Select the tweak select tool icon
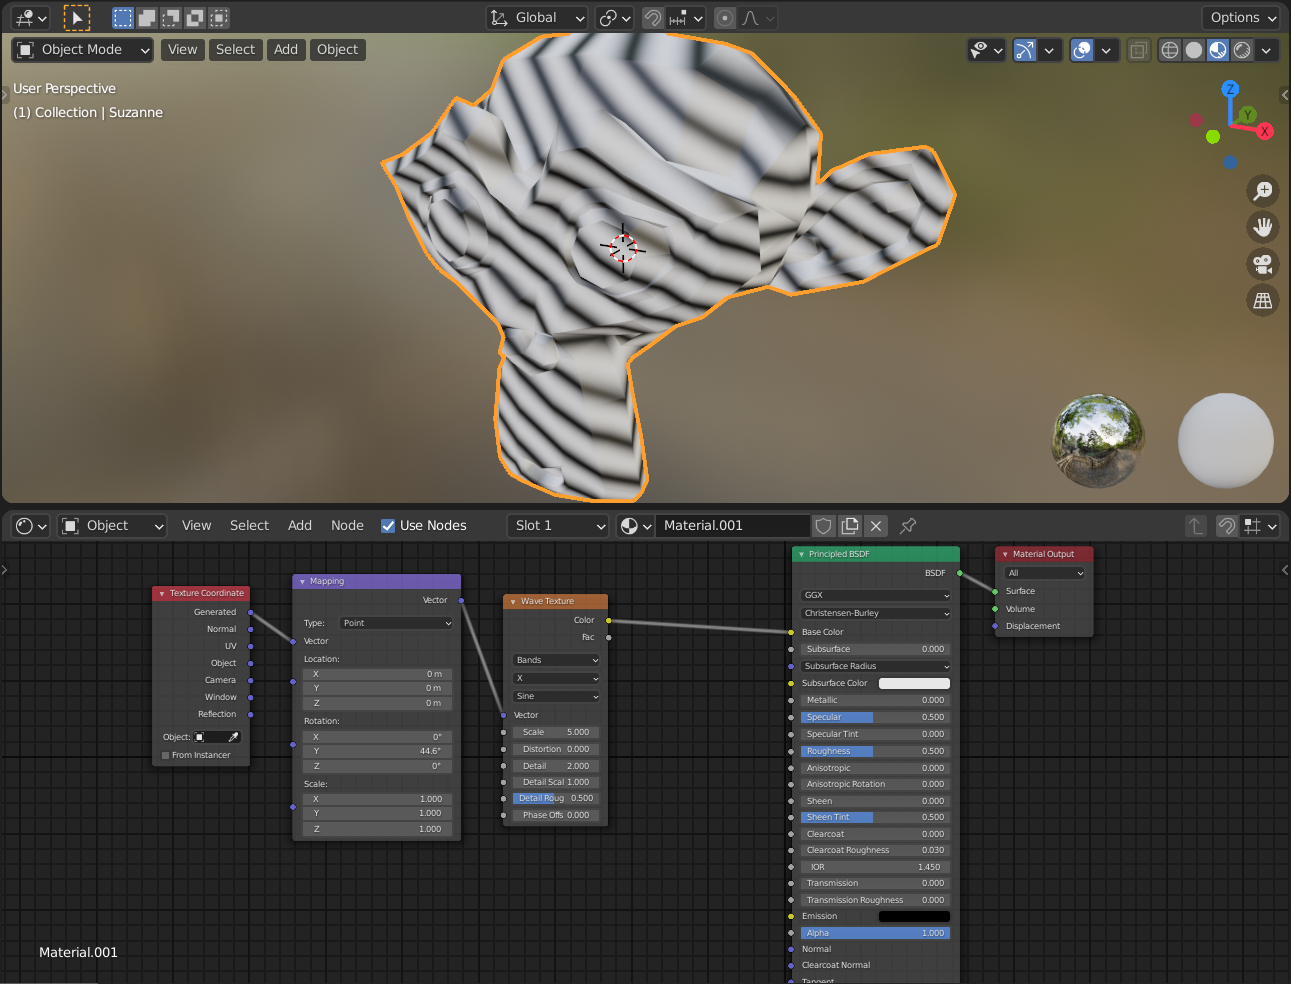This screenshot has height=984, width=1291. (x=77, y=18)
